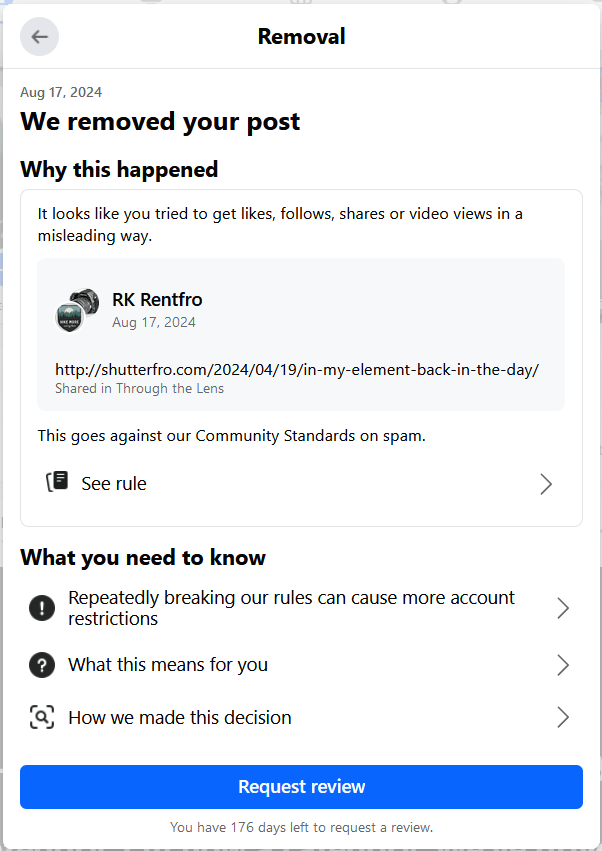Viewport: 602px width, 851px height.
Task: Click the RK Rentfro profile picture
Action: (76, 310)
